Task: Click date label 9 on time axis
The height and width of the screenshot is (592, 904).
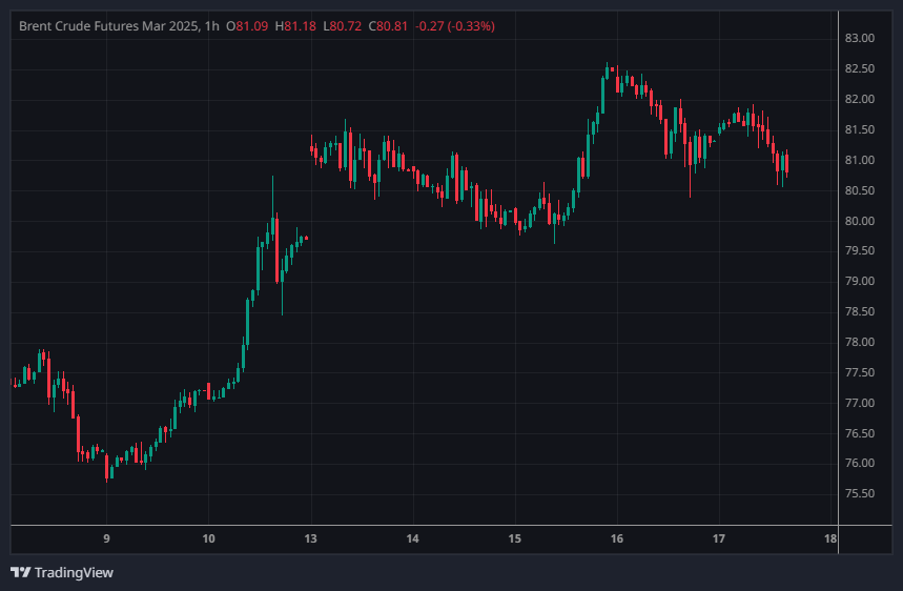Action: (x=106, y=538)
